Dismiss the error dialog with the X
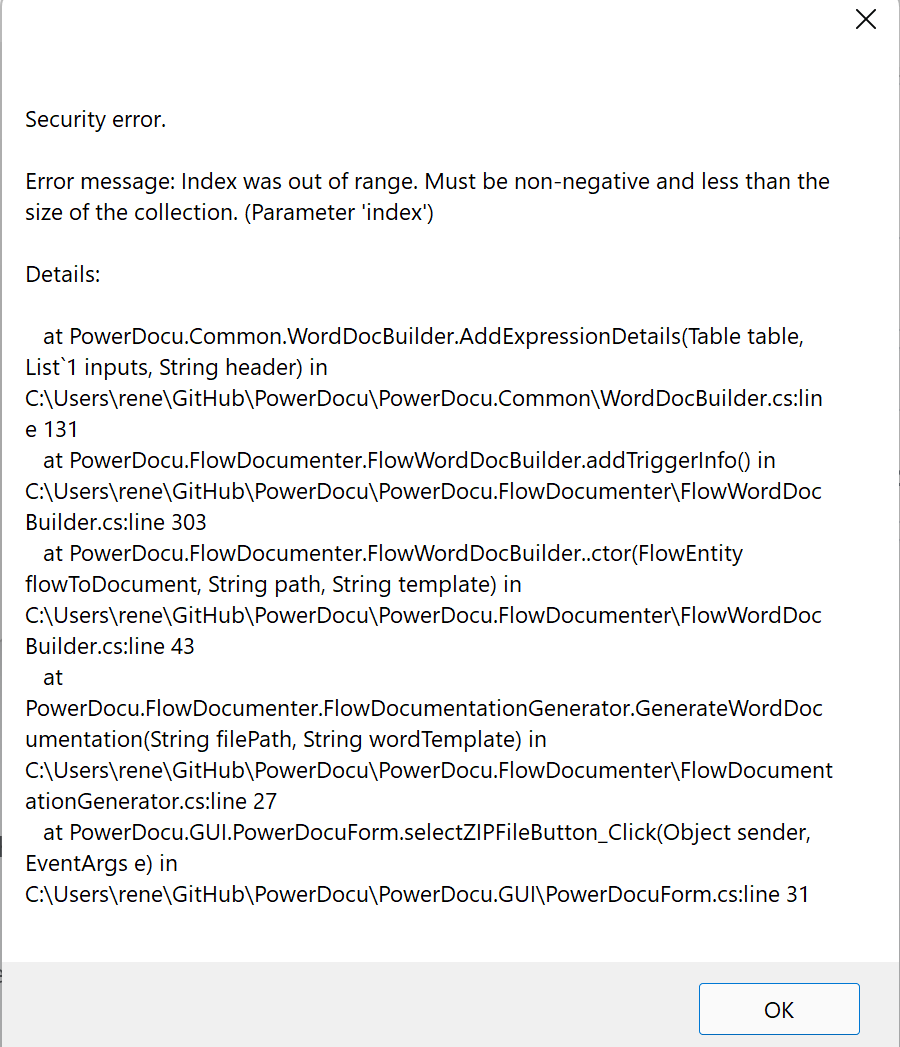Image resolution: width=900 pixels, height=1047 pixels. [864, 19]
